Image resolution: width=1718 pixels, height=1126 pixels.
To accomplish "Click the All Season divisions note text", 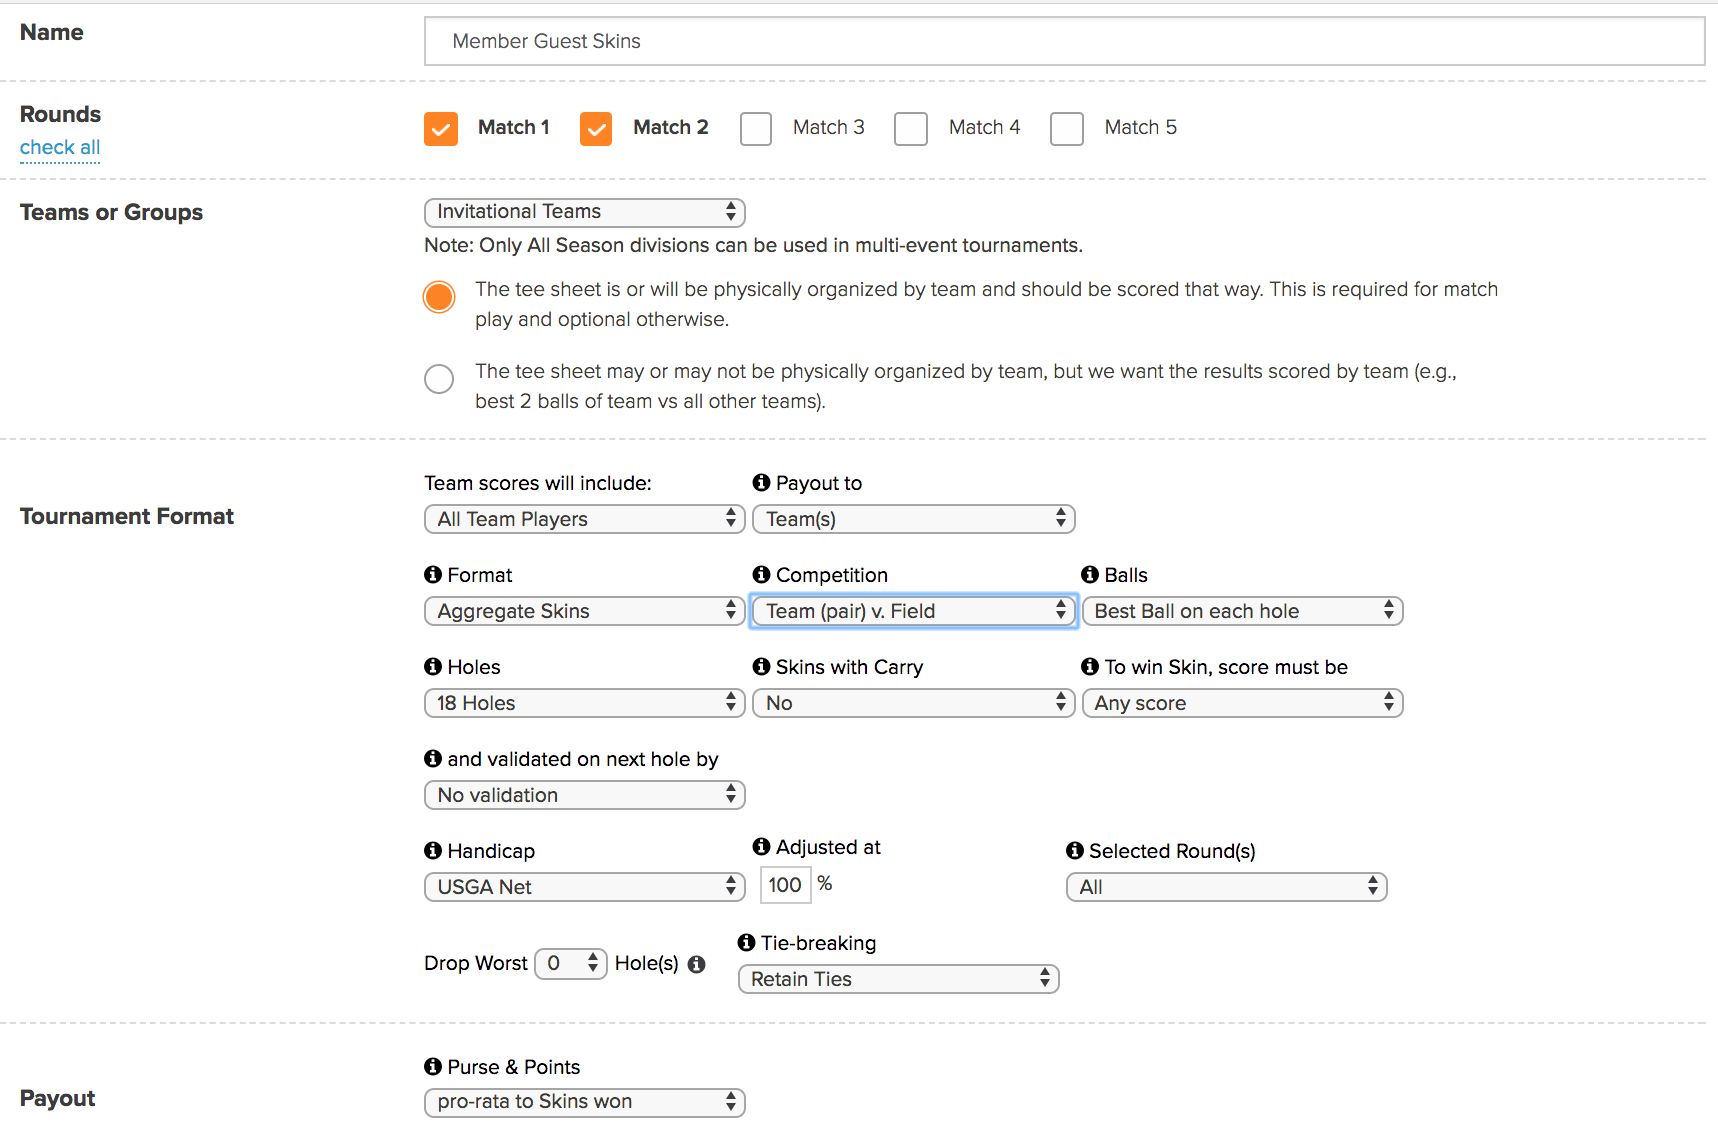I will point(753,245).
